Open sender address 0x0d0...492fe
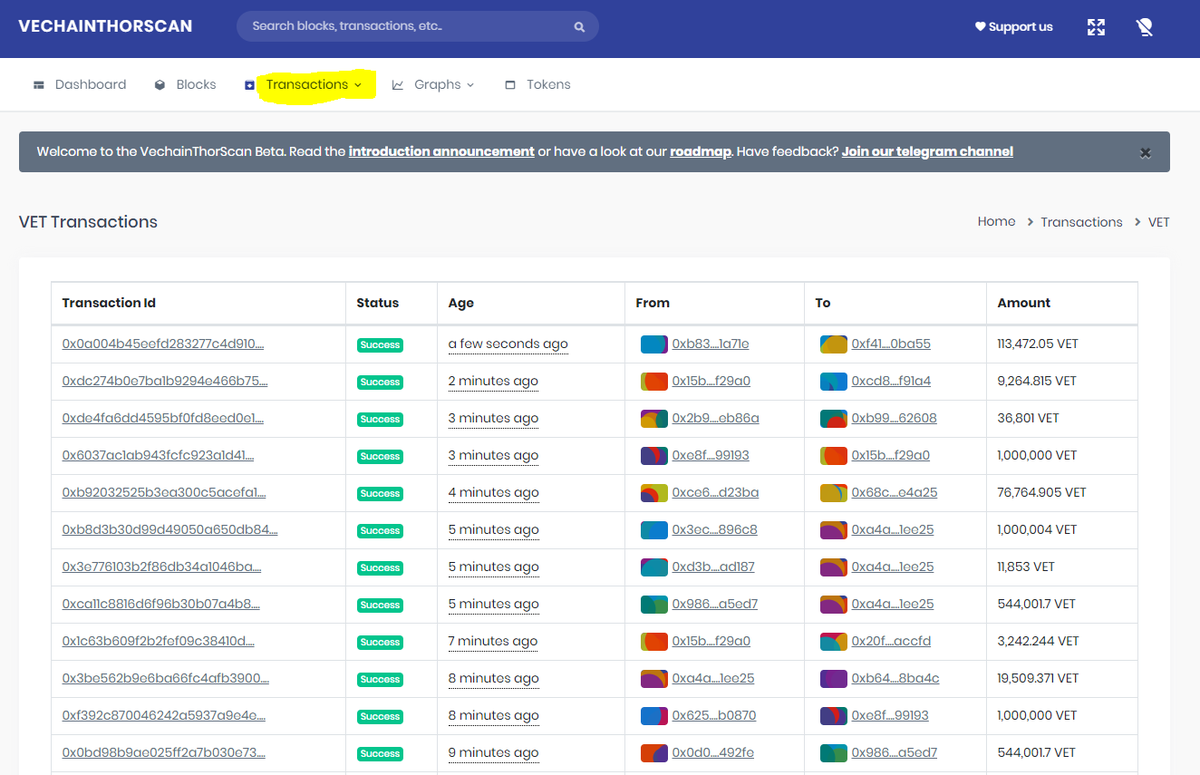This screenshot has height=775, width=1200. pos(713,752)
